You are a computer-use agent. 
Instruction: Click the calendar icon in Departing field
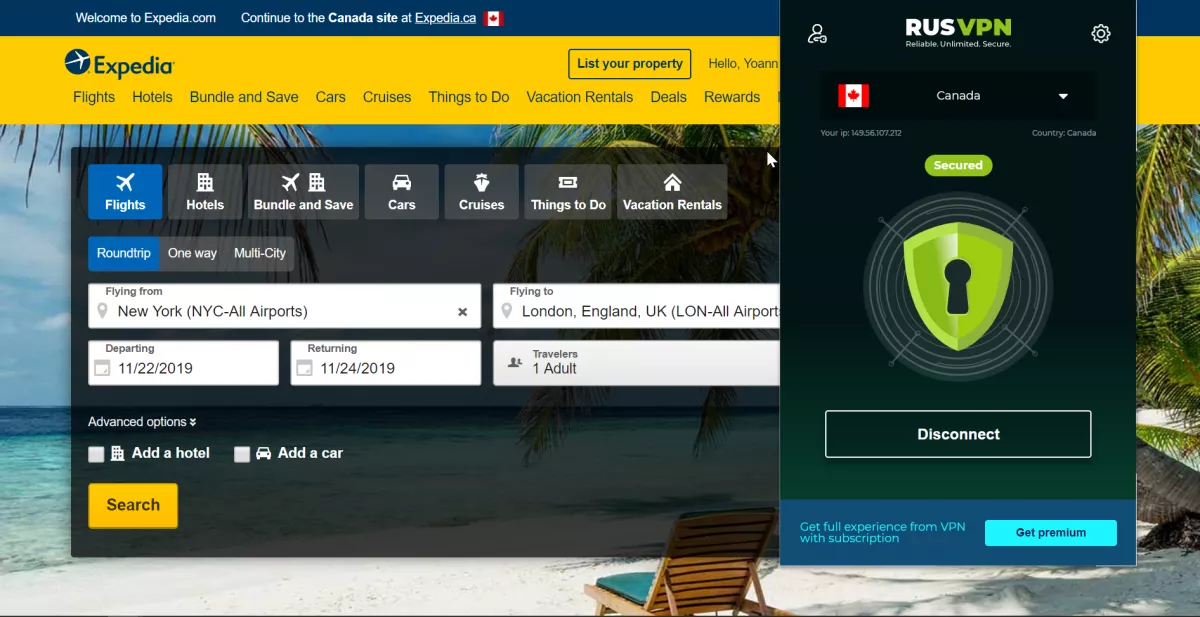(x=101, y=369)
